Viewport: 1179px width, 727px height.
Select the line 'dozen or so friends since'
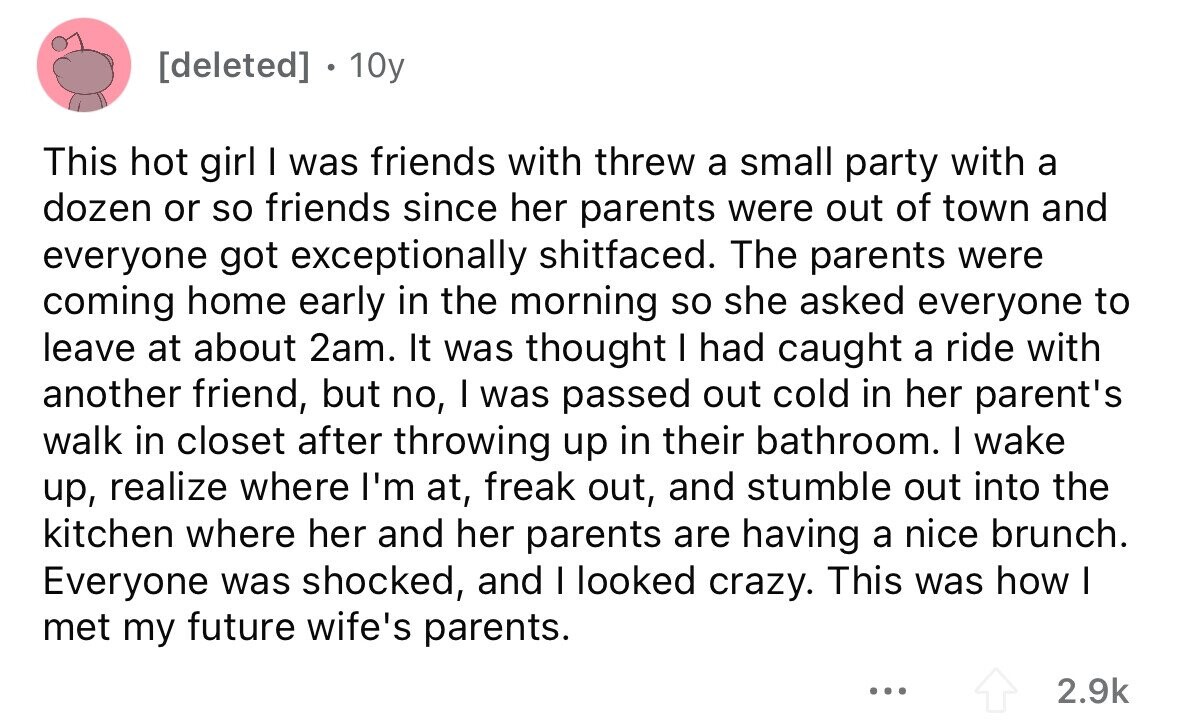(575, 208)
